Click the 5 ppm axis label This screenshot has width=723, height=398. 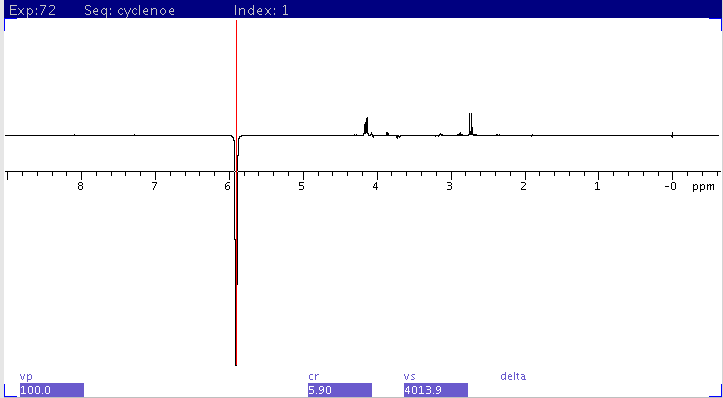coord(302,187)
